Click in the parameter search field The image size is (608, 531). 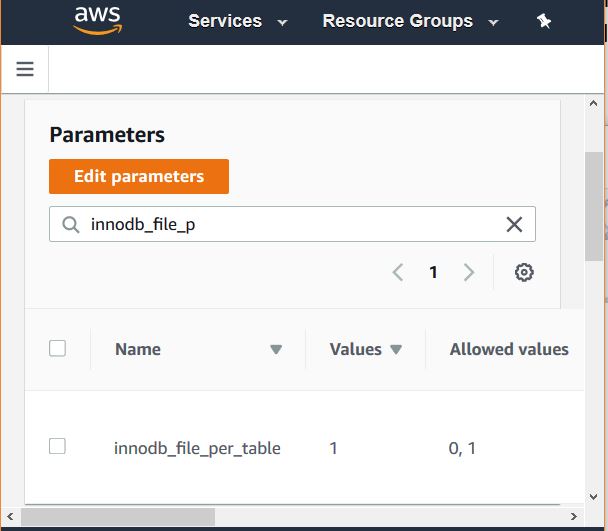point(290,225)
